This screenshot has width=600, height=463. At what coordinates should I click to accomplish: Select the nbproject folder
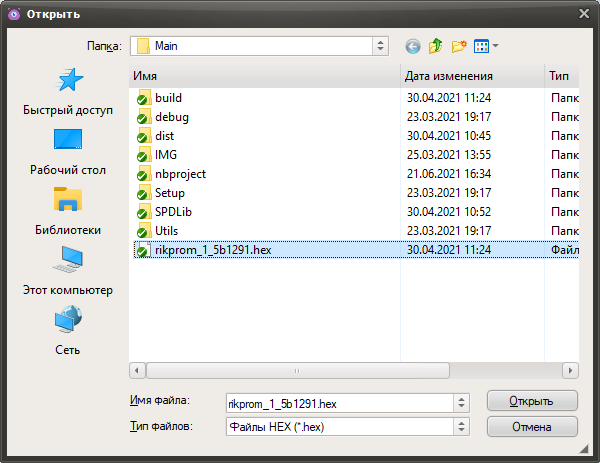click(180, 174)
